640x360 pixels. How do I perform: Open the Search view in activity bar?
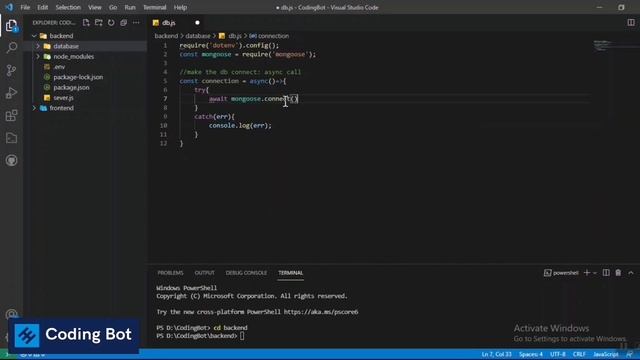pyautogui.click(x=11, y=48)
